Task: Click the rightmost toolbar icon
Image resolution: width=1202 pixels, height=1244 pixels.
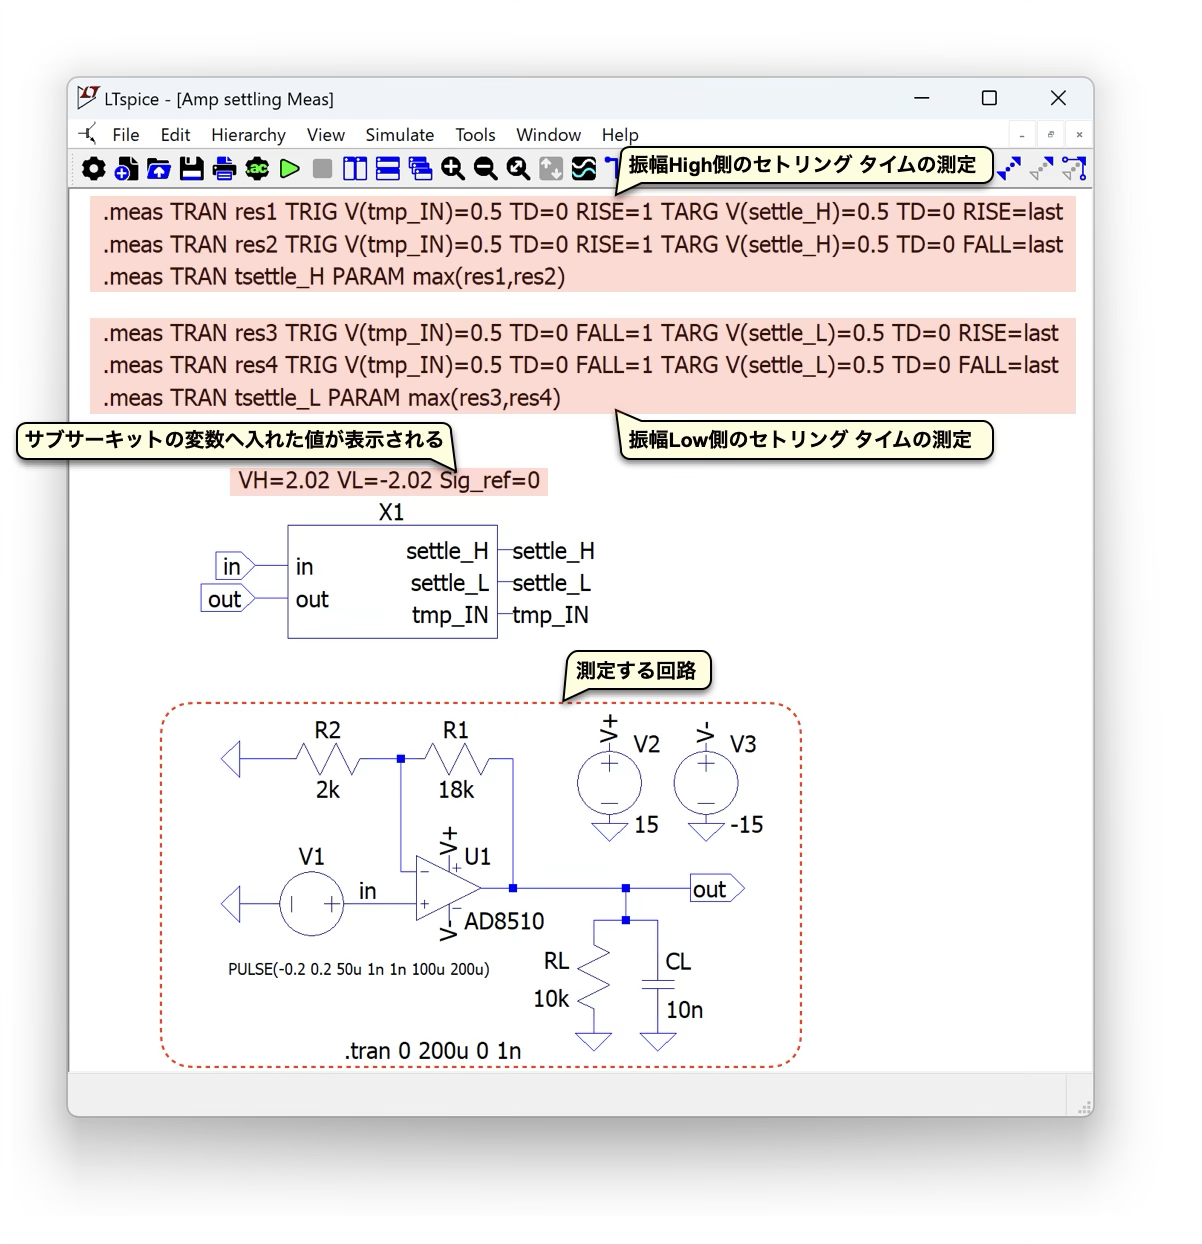Action: pos(1074,169)
